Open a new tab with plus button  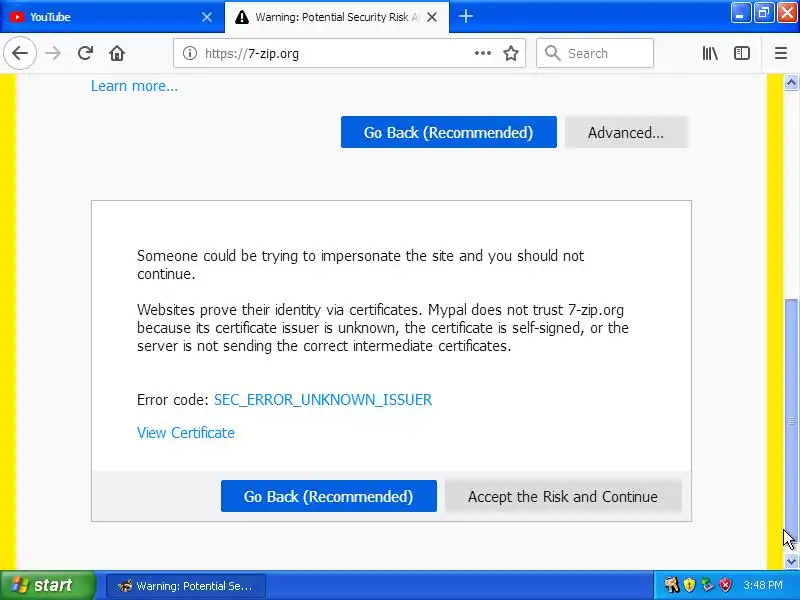465,16
